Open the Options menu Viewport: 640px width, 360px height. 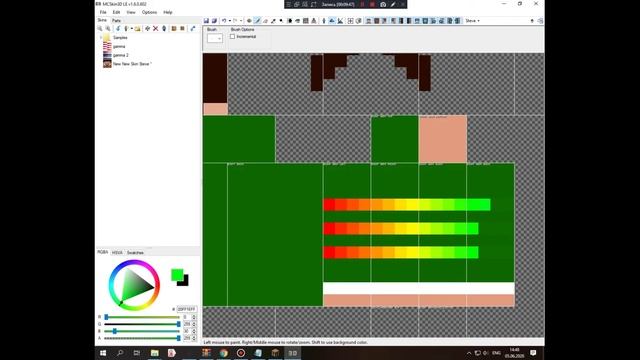click(x=149, y=12)
